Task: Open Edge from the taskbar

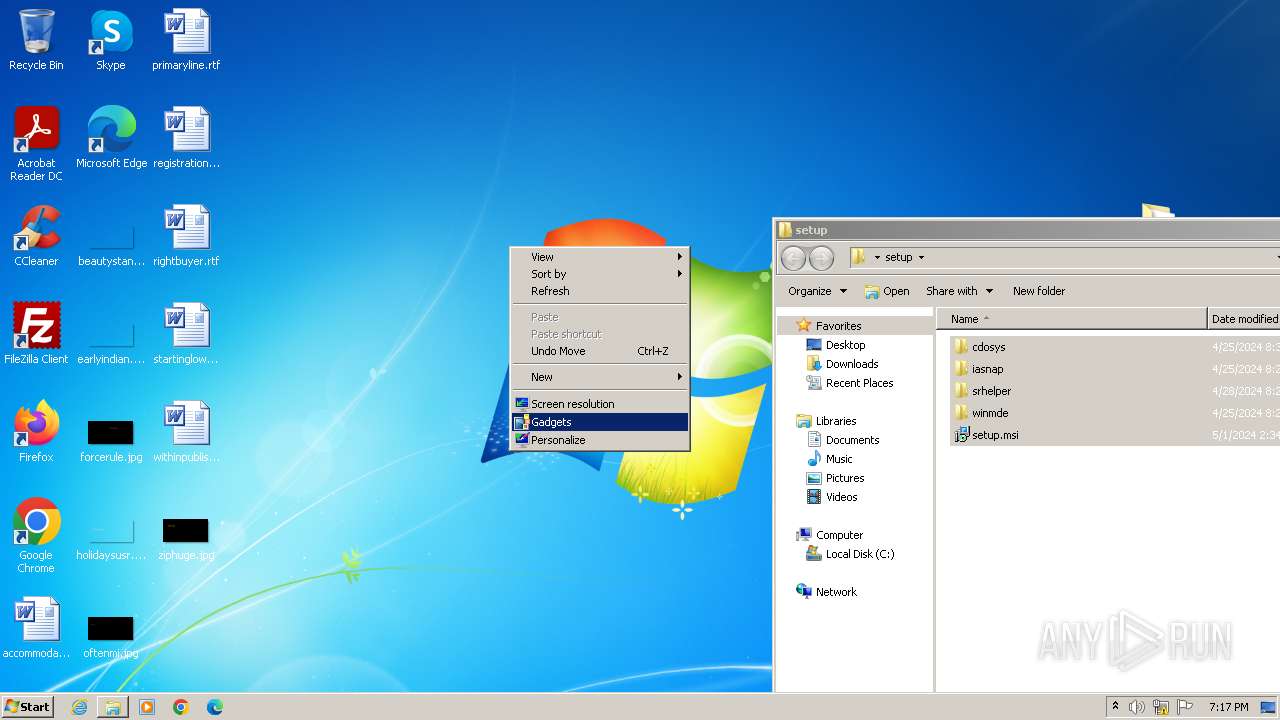Action: [x=215, y=707]
